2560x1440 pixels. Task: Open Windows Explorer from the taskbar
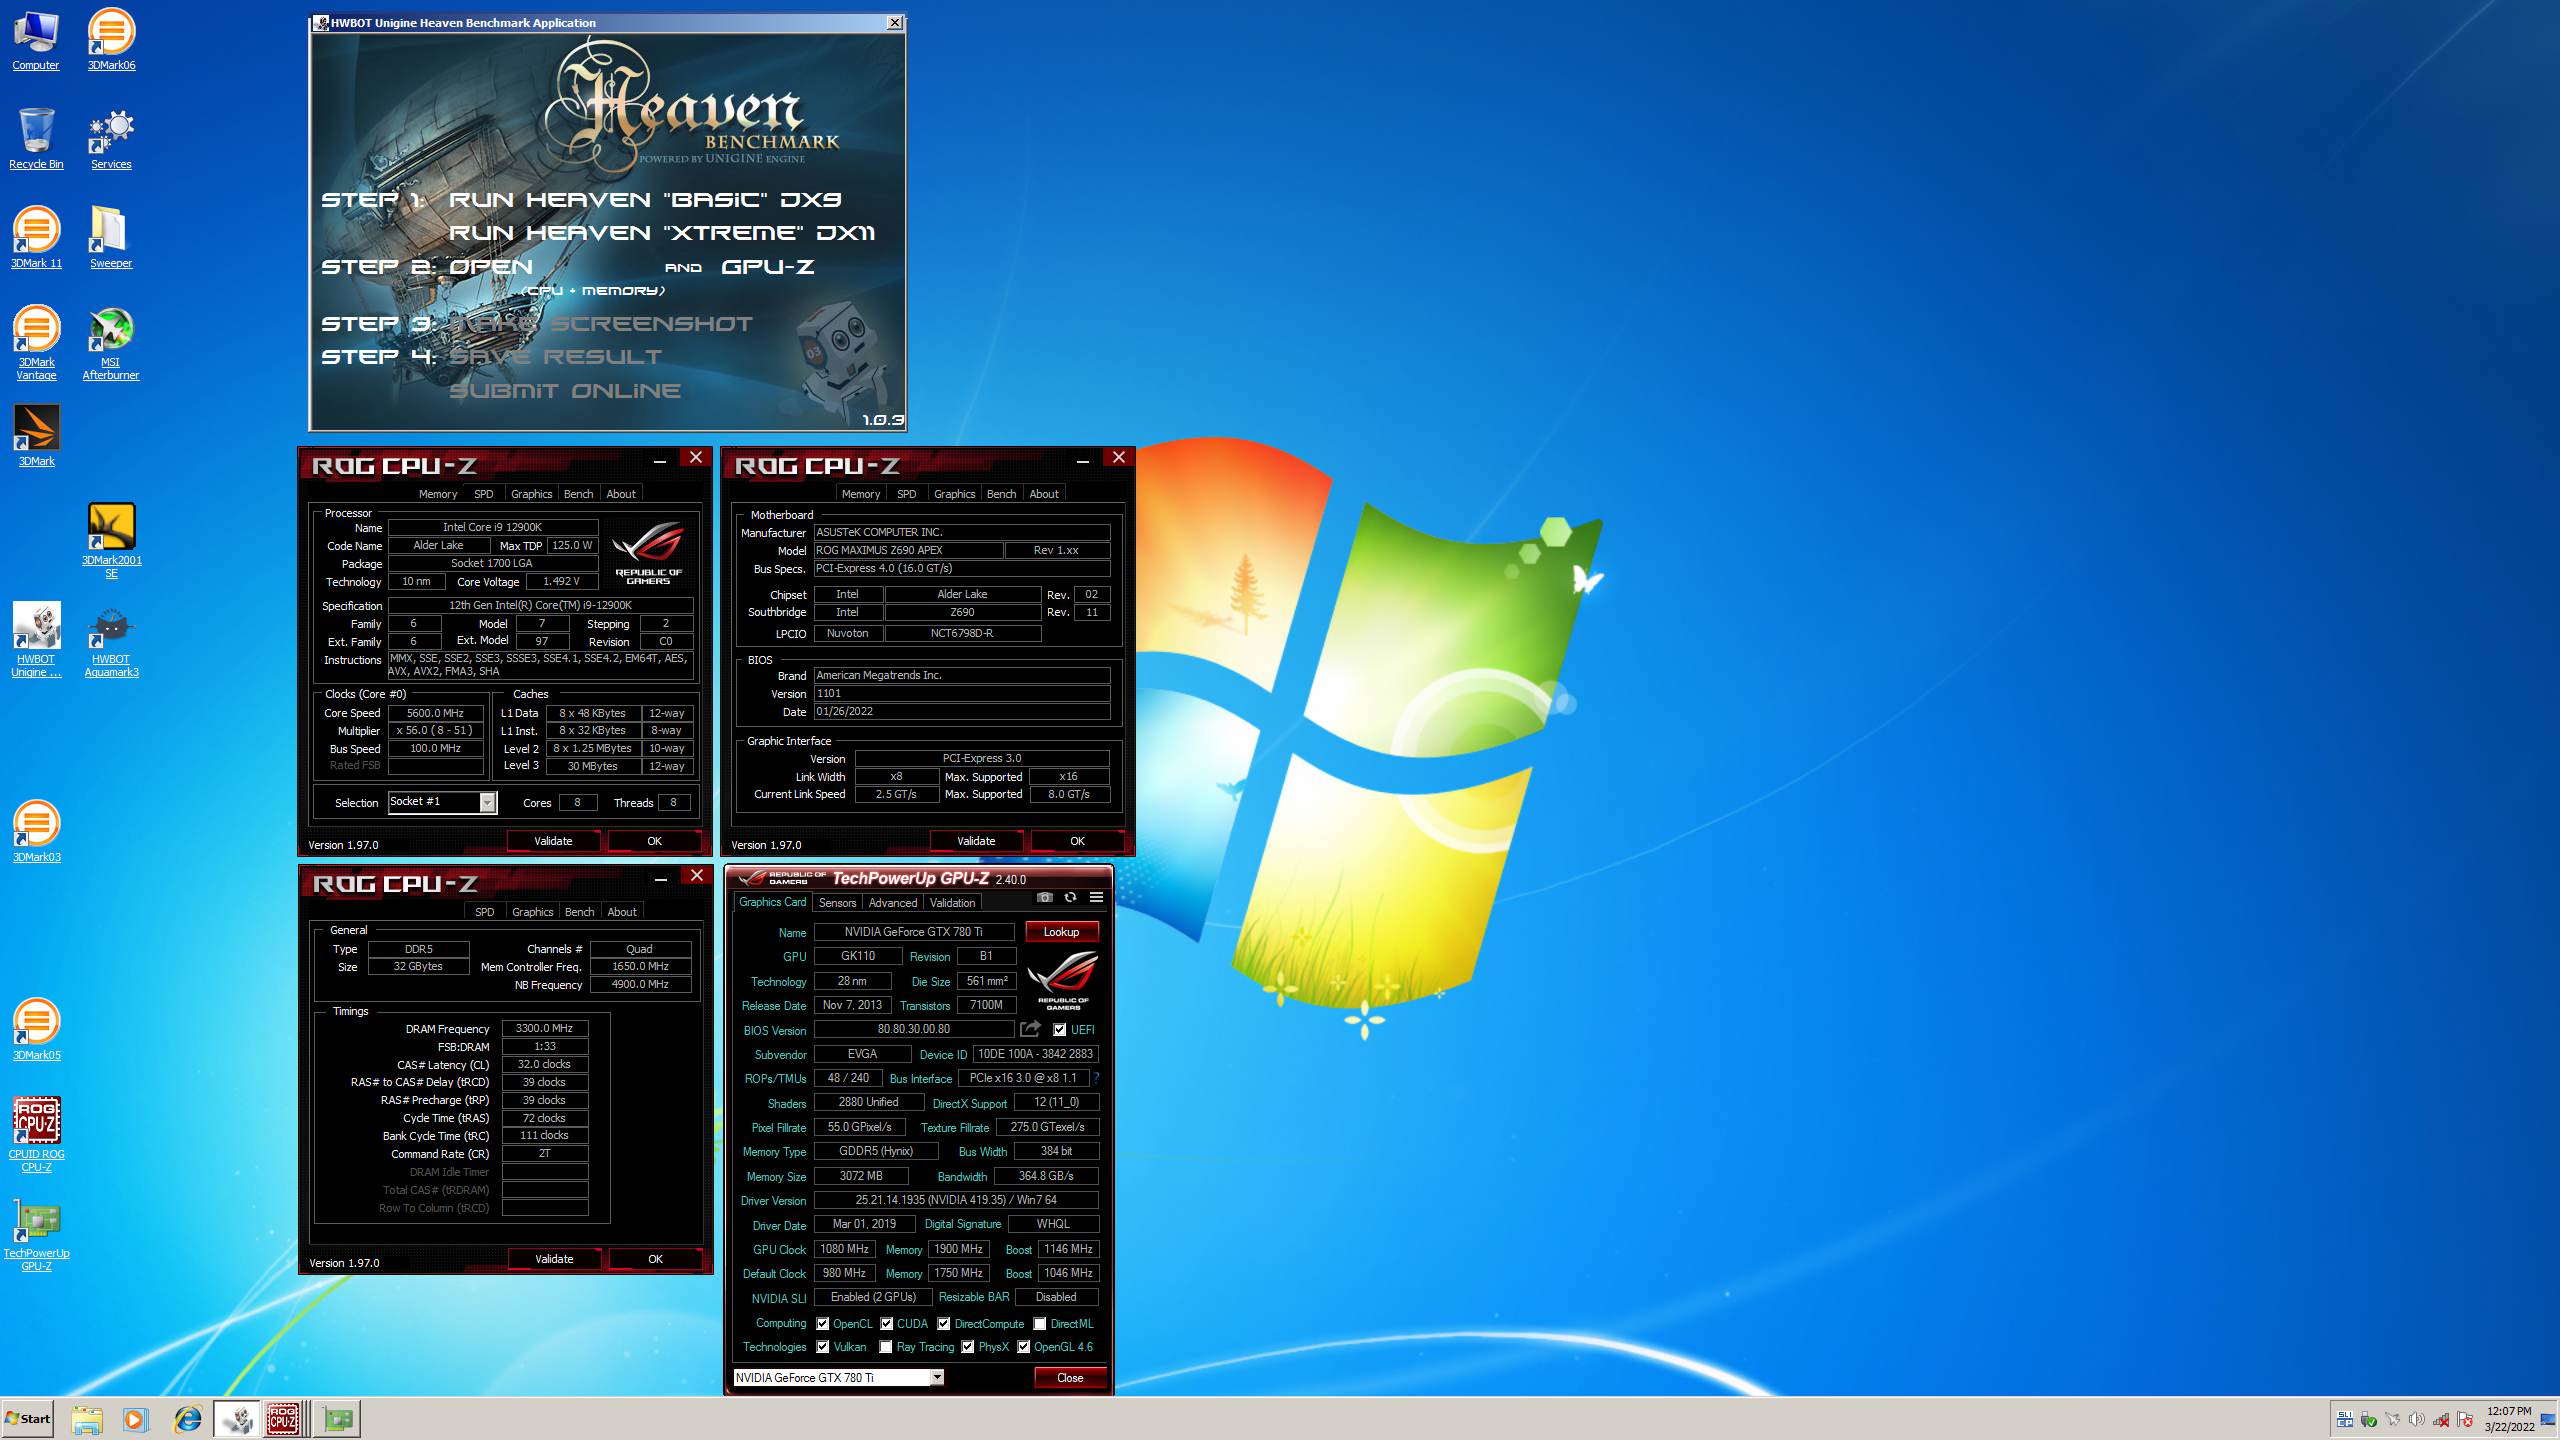click(87, 1419)
